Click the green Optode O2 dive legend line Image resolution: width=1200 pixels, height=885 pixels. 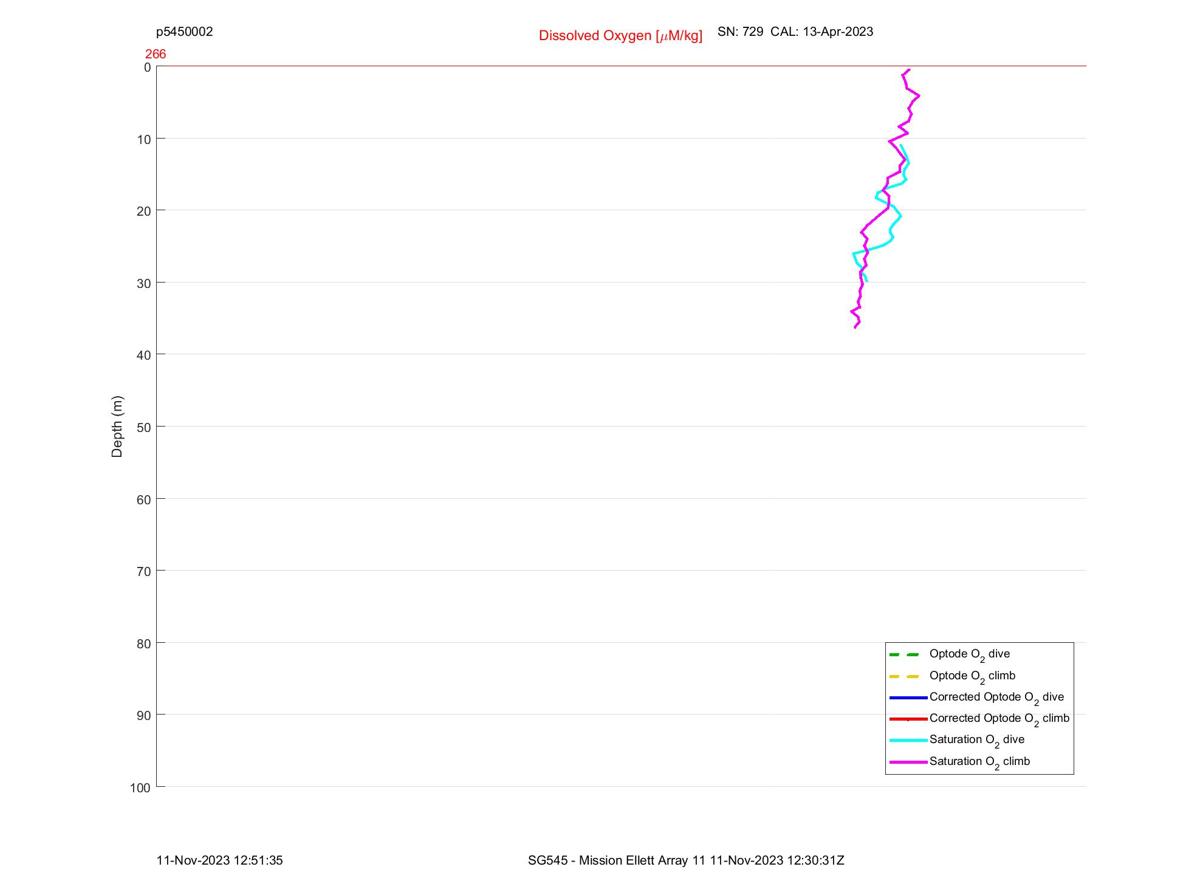(908, 654)
